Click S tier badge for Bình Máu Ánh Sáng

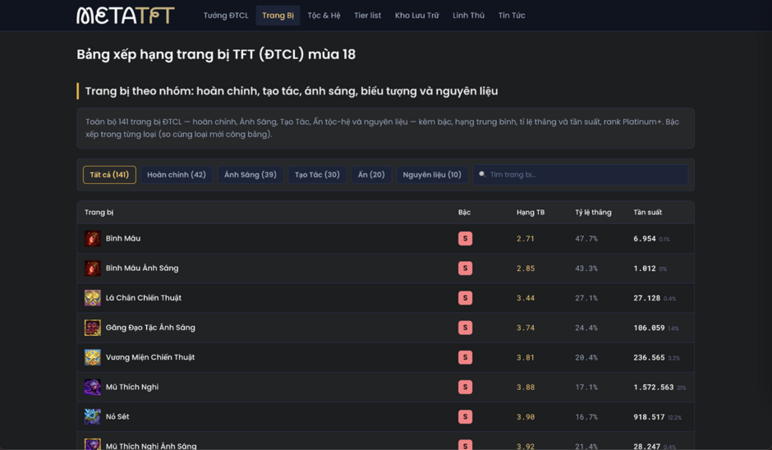click(465, 268)
